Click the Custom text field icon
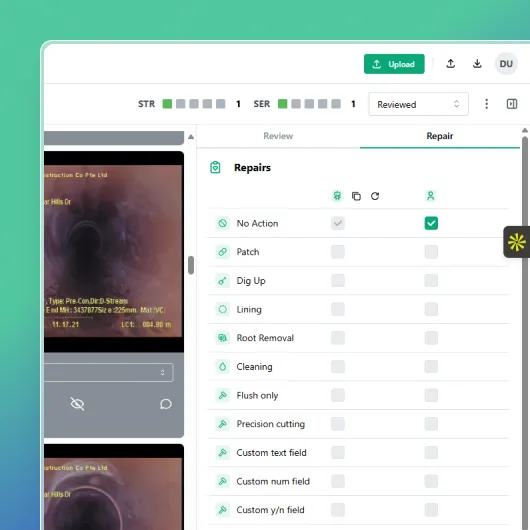Viewport: 530px width, 530px height. [x=222, y=453]
